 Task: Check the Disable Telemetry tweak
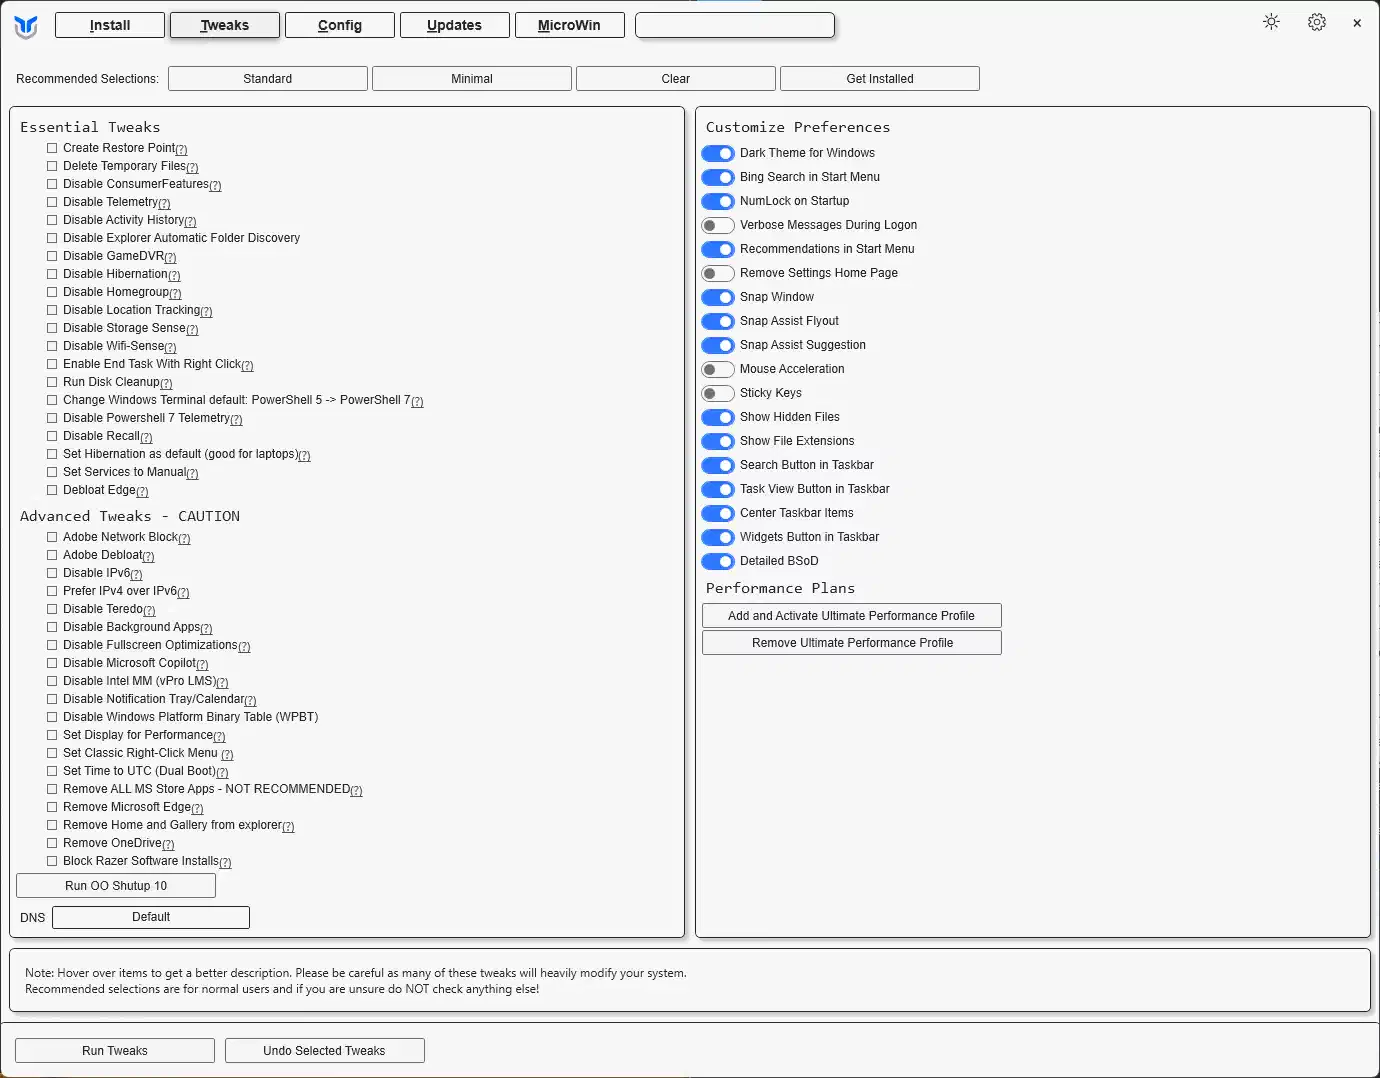(x=52, y=202)
